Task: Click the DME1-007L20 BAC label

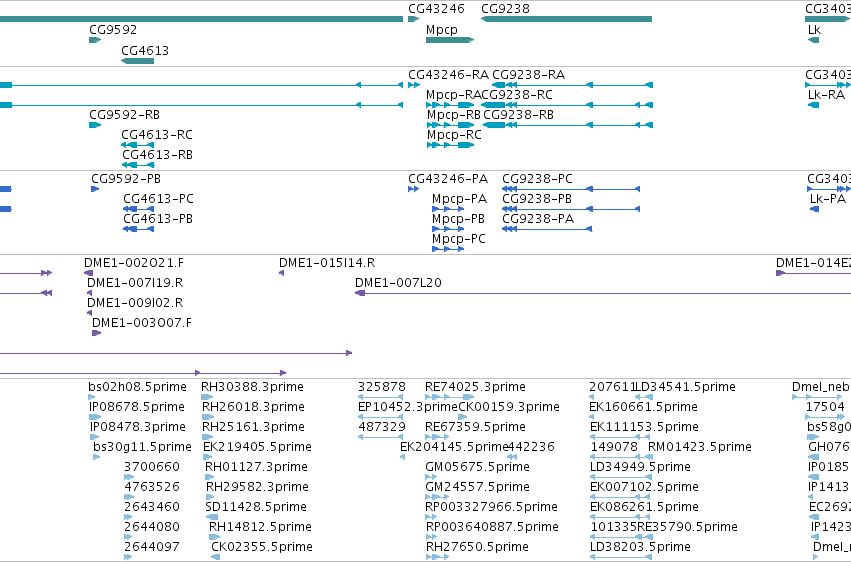Action: pyautogui.click(x=398, y=283)
